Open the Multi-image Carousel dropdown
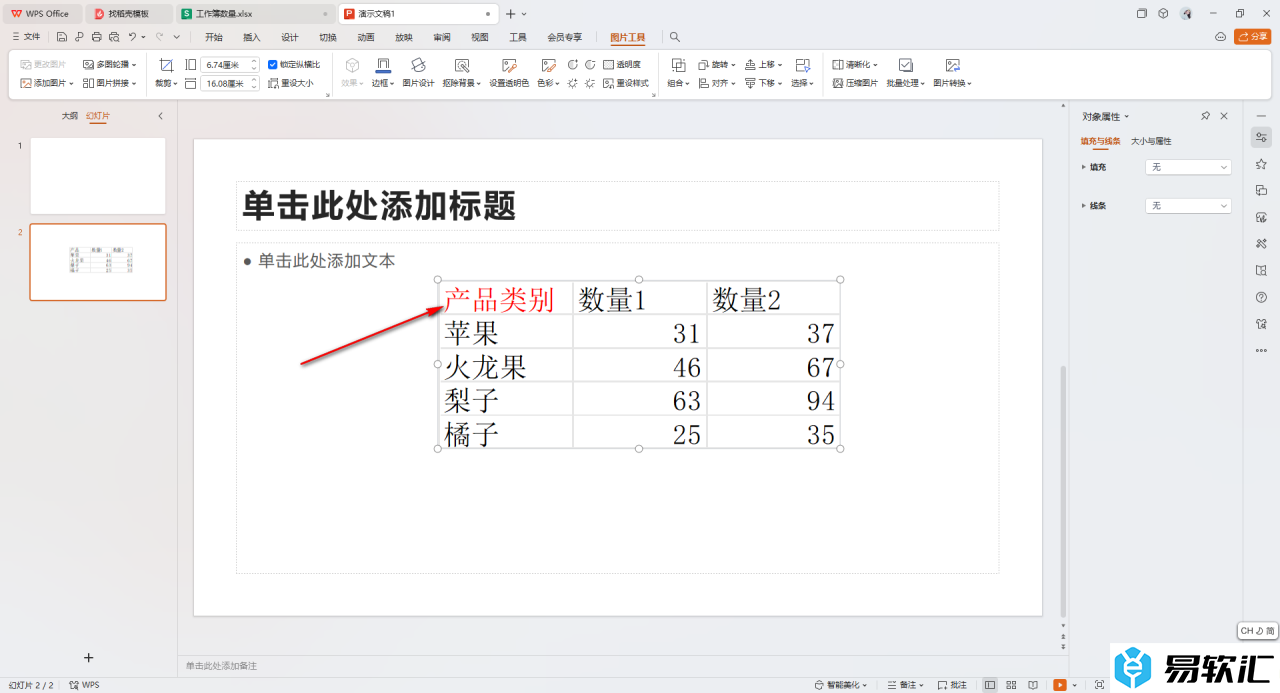The image size is (1280, 693). point(110,64)
